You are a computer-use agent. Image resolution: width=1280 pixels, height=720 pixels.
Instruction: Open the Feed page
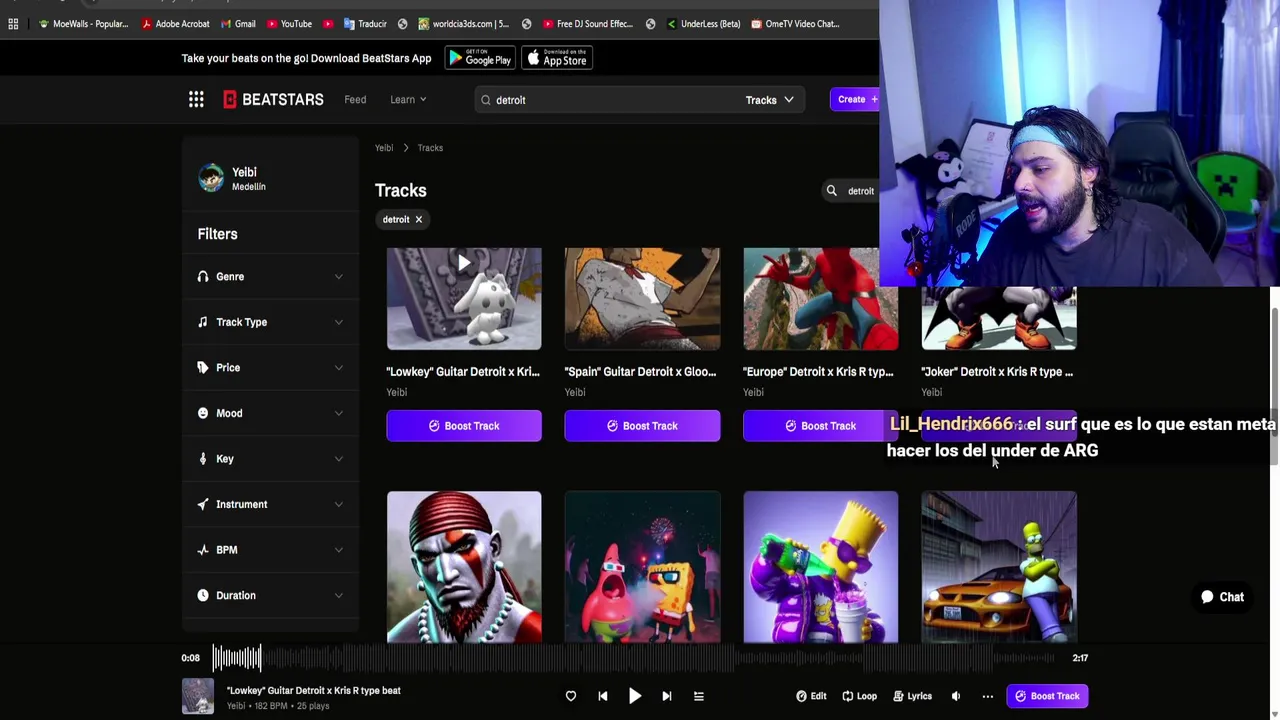(355, 99)
